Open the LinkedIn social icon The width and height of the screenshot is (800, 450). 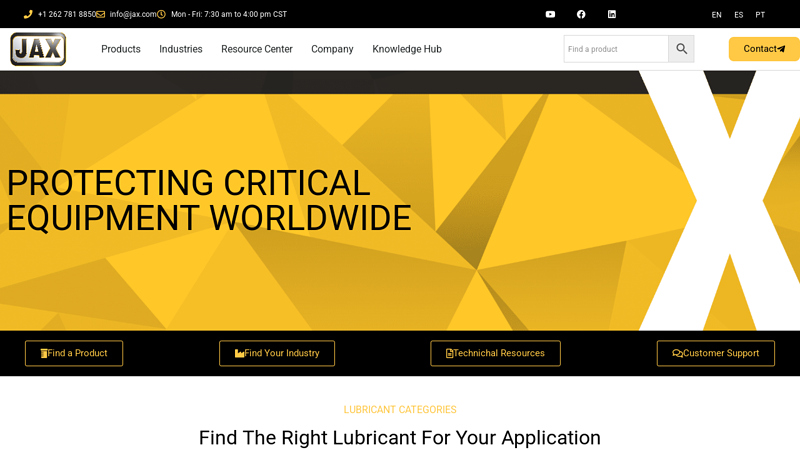click(612, 14)
